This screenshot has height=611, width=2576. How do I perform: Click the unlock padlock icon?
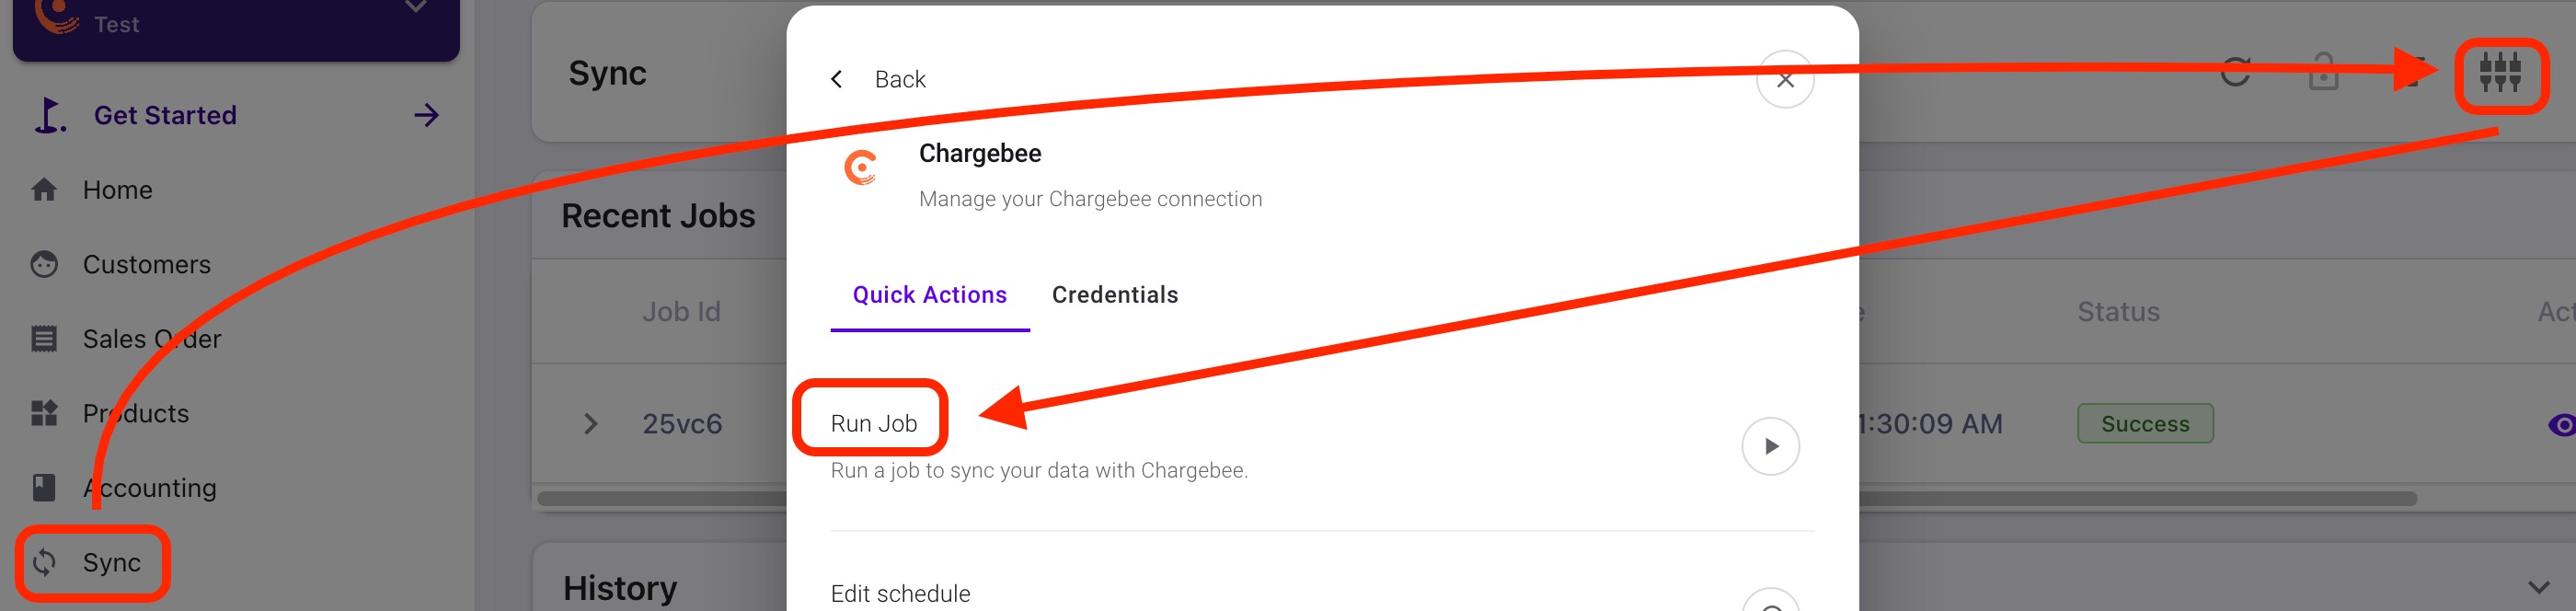click(x=2323, y=73)
